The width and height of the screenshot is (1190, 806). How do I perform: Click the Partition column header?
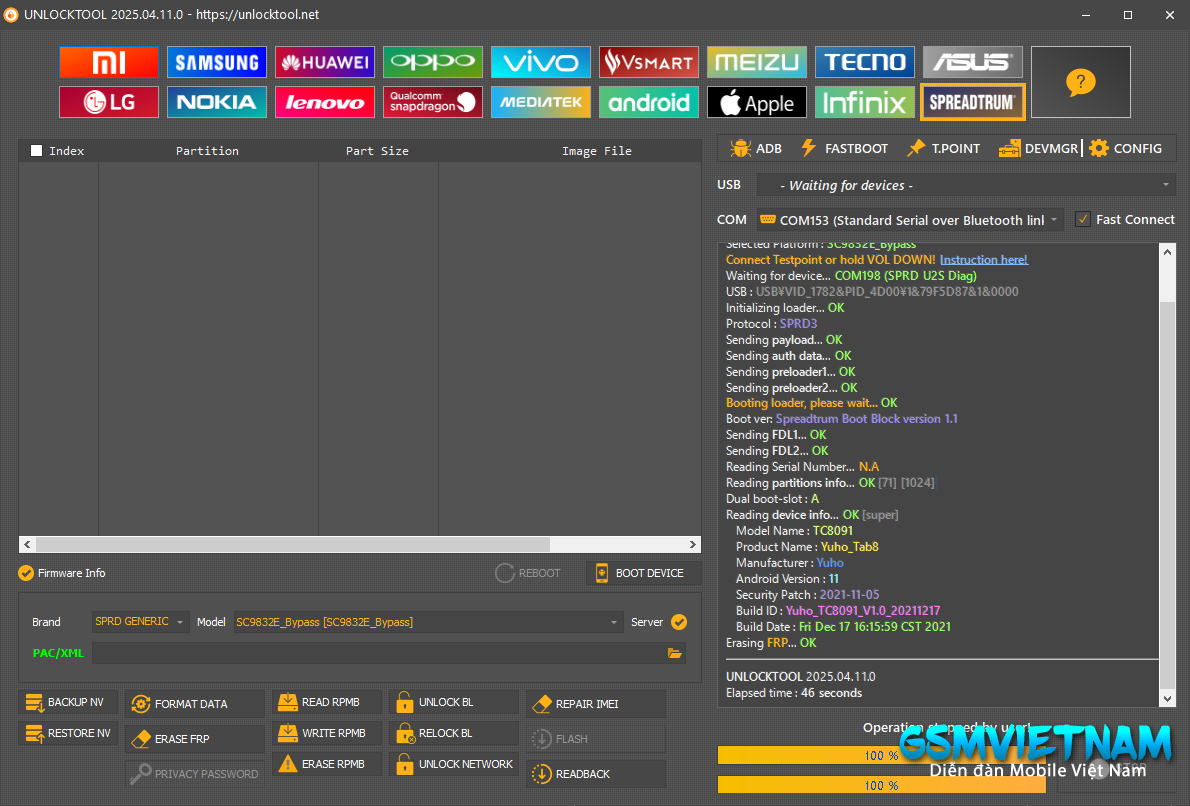point(207,151)
